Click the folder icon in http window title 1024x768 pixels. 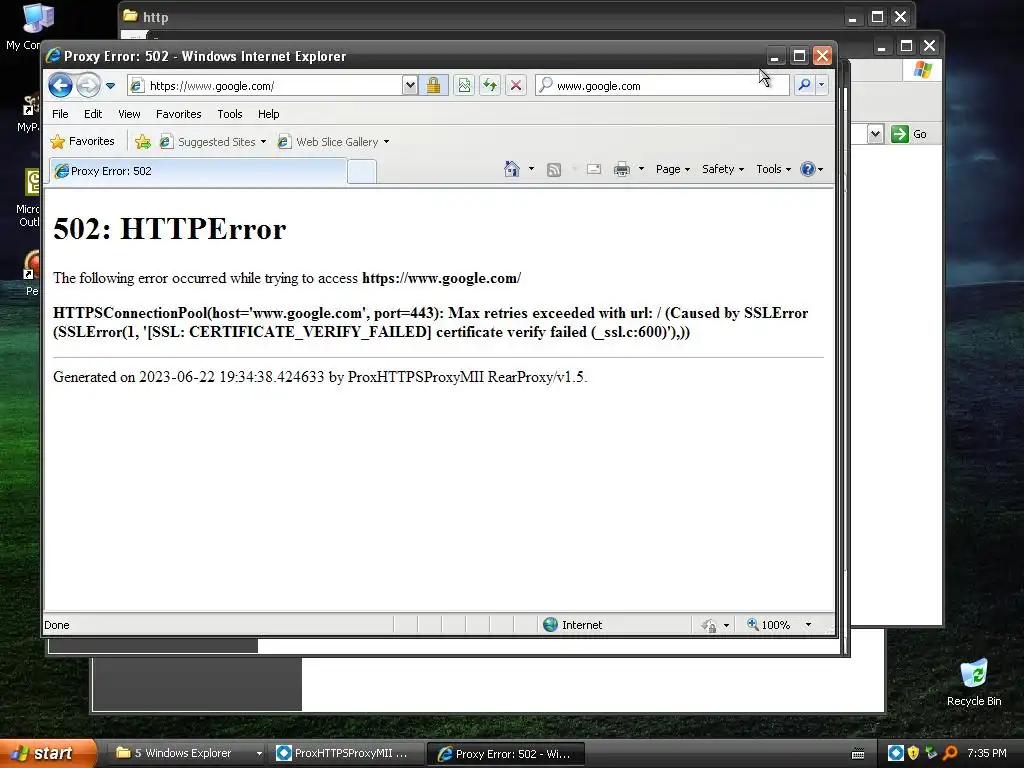pyautogui.click(x=131, y=16)
